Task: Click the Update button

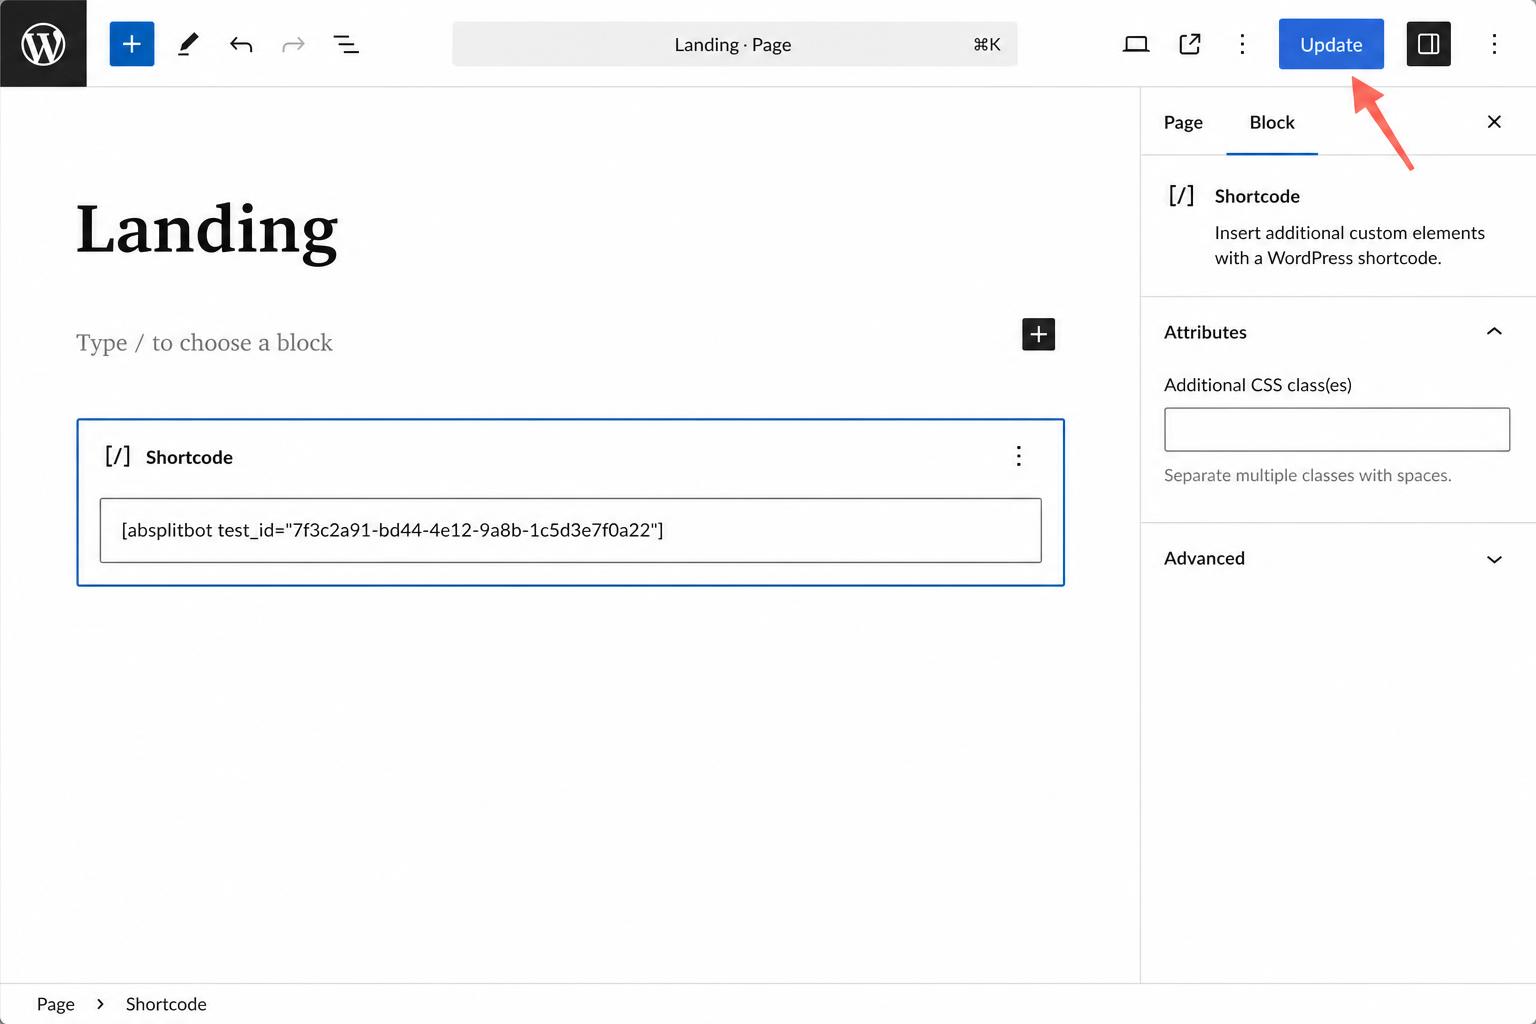Action: pyautogui.click(x=1331, y=44)
